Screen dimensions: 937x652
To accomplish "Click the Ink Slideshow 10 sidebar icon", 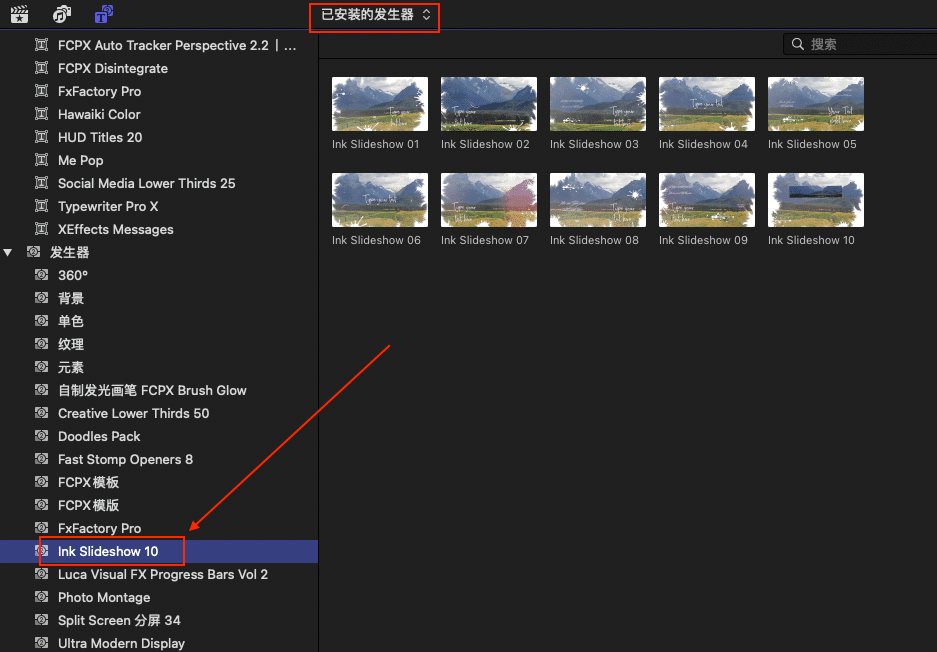I will (41, 551).
